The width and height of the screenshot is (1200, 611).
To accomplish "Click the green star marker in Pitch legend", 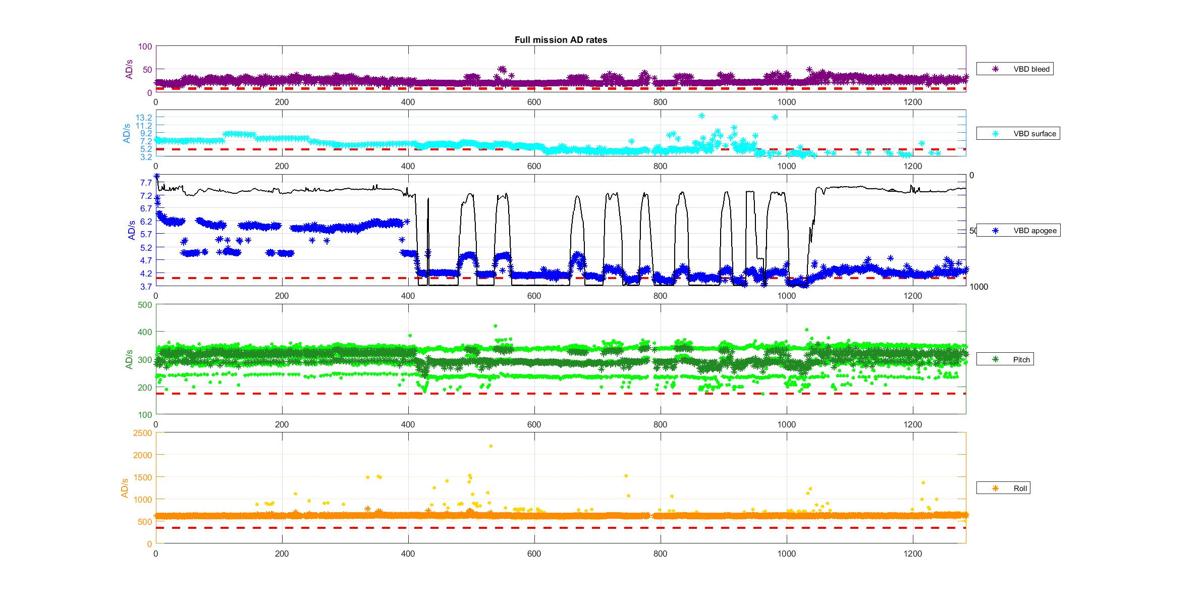I will coord(995,358).
